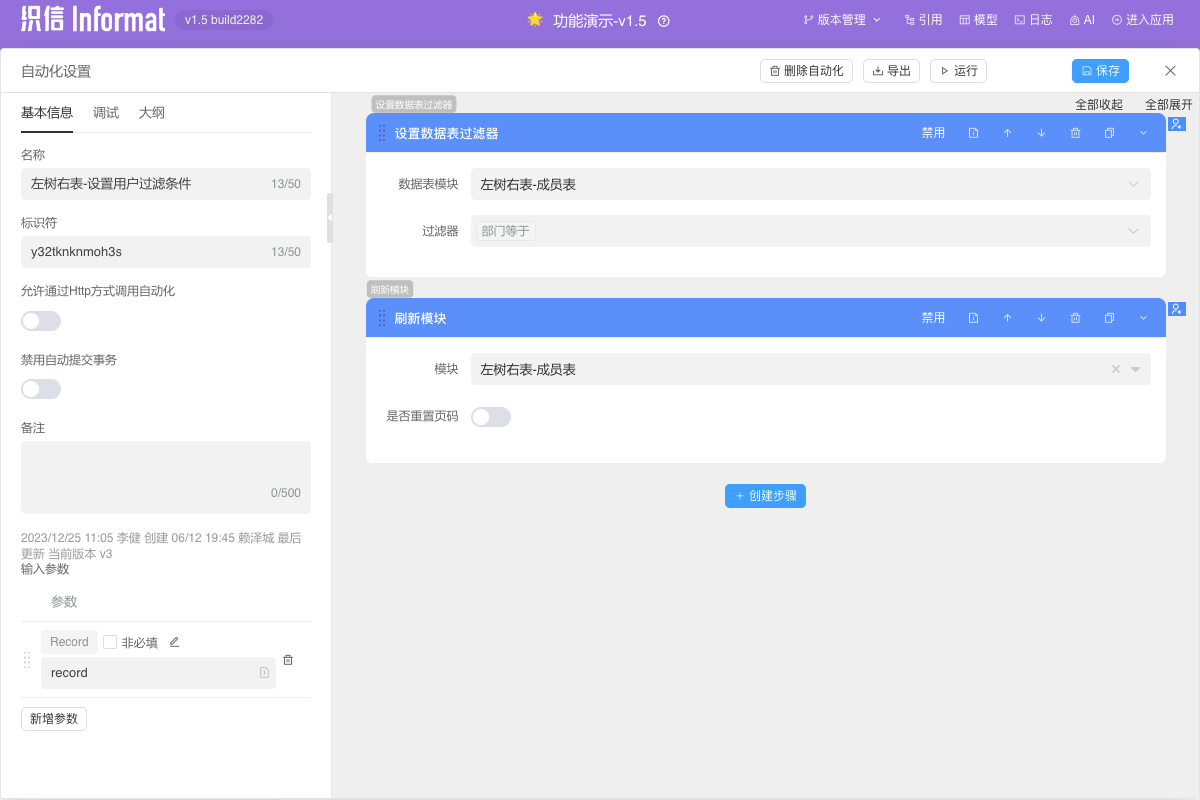Screen dimensions: 1200x800
Task: Move 设置数据表过滤器 step down with arrow icon
Action: (x=1041, y=133)
